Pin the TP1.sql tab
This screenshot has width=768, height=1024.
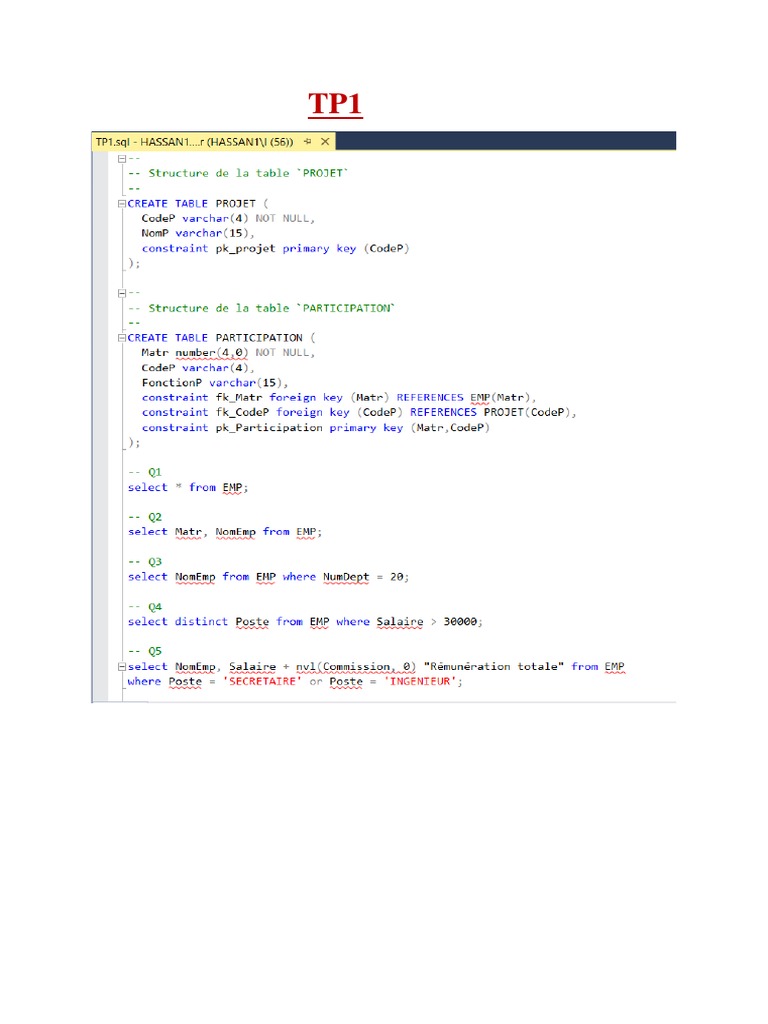click(308, 142)
